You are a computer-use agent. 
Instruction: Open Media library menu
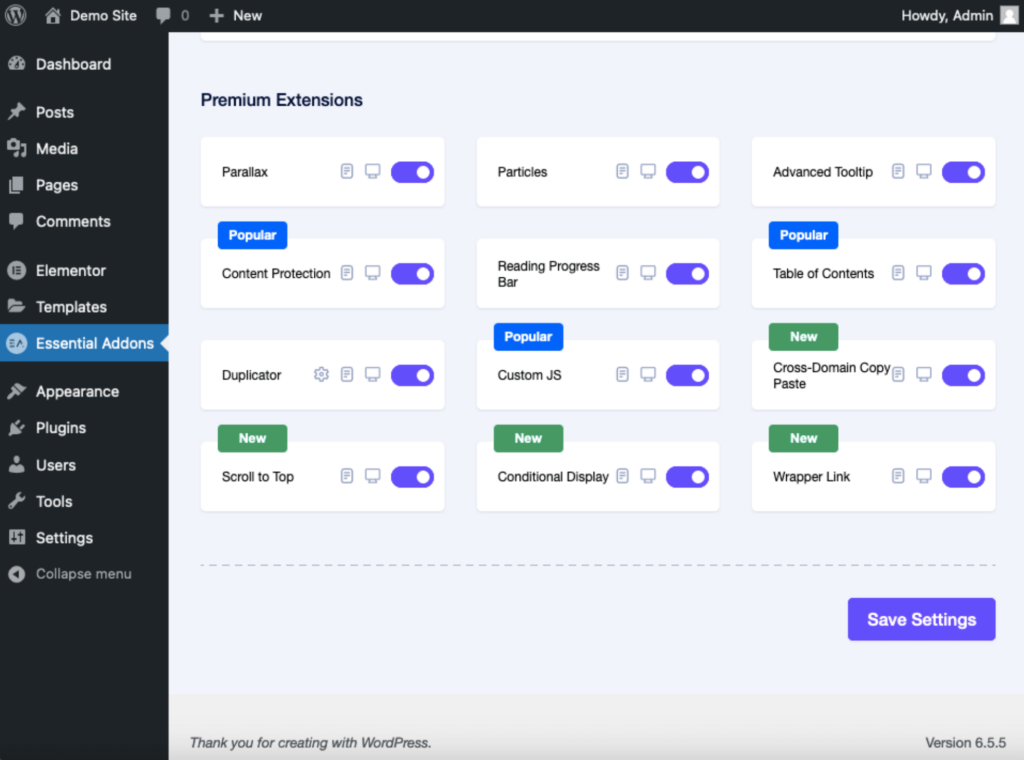coord(84,149)
